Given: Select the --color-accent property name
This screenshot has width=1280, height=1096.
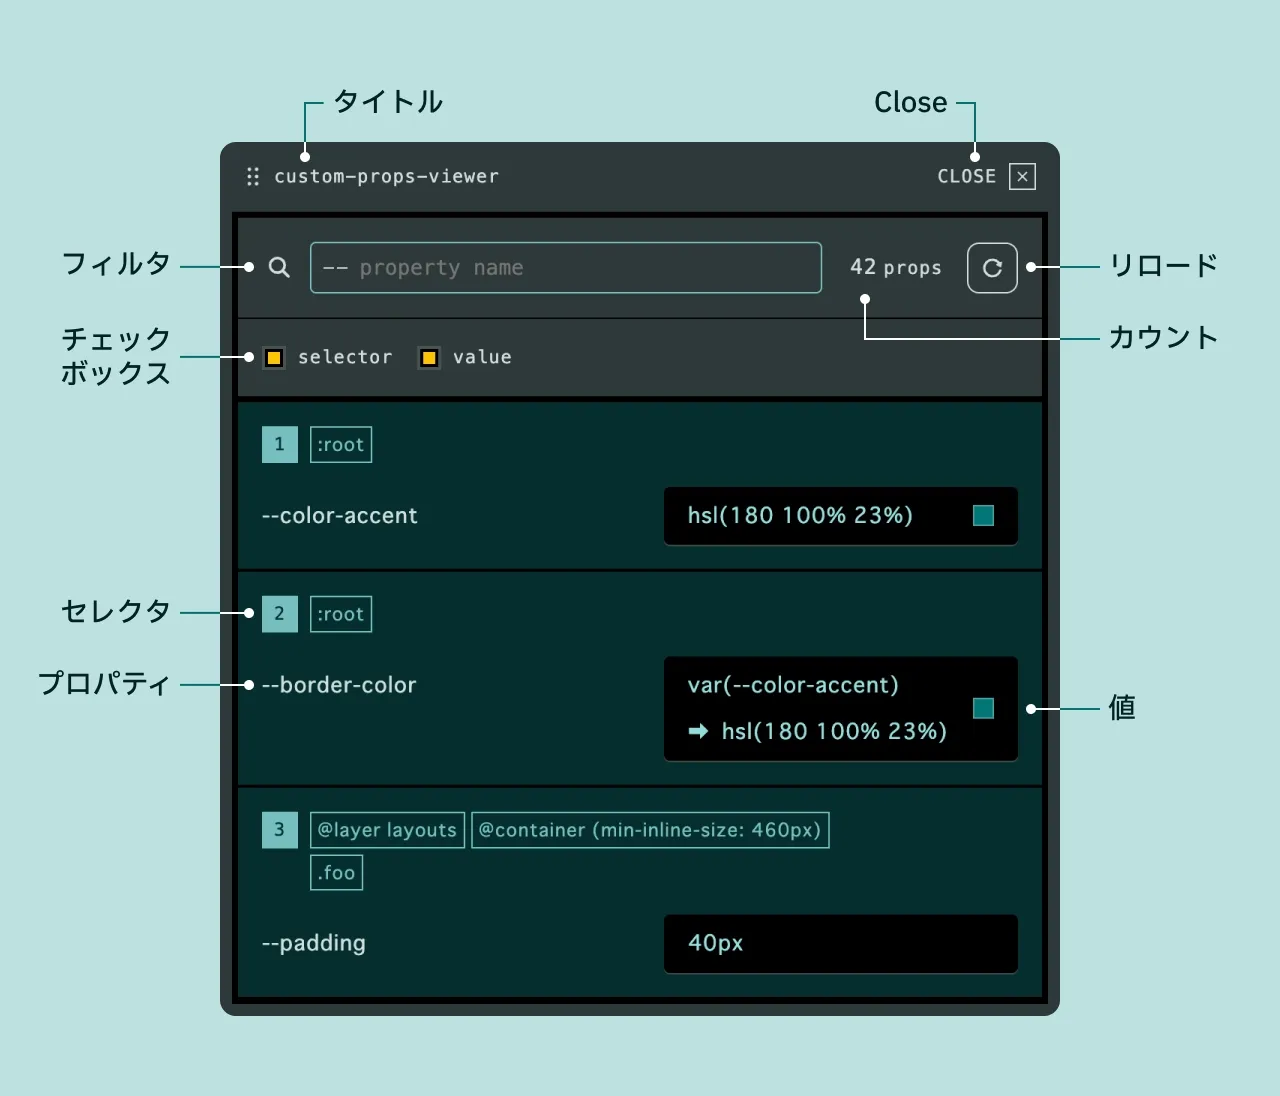Looking at the screenshot, I should point(339,516).
